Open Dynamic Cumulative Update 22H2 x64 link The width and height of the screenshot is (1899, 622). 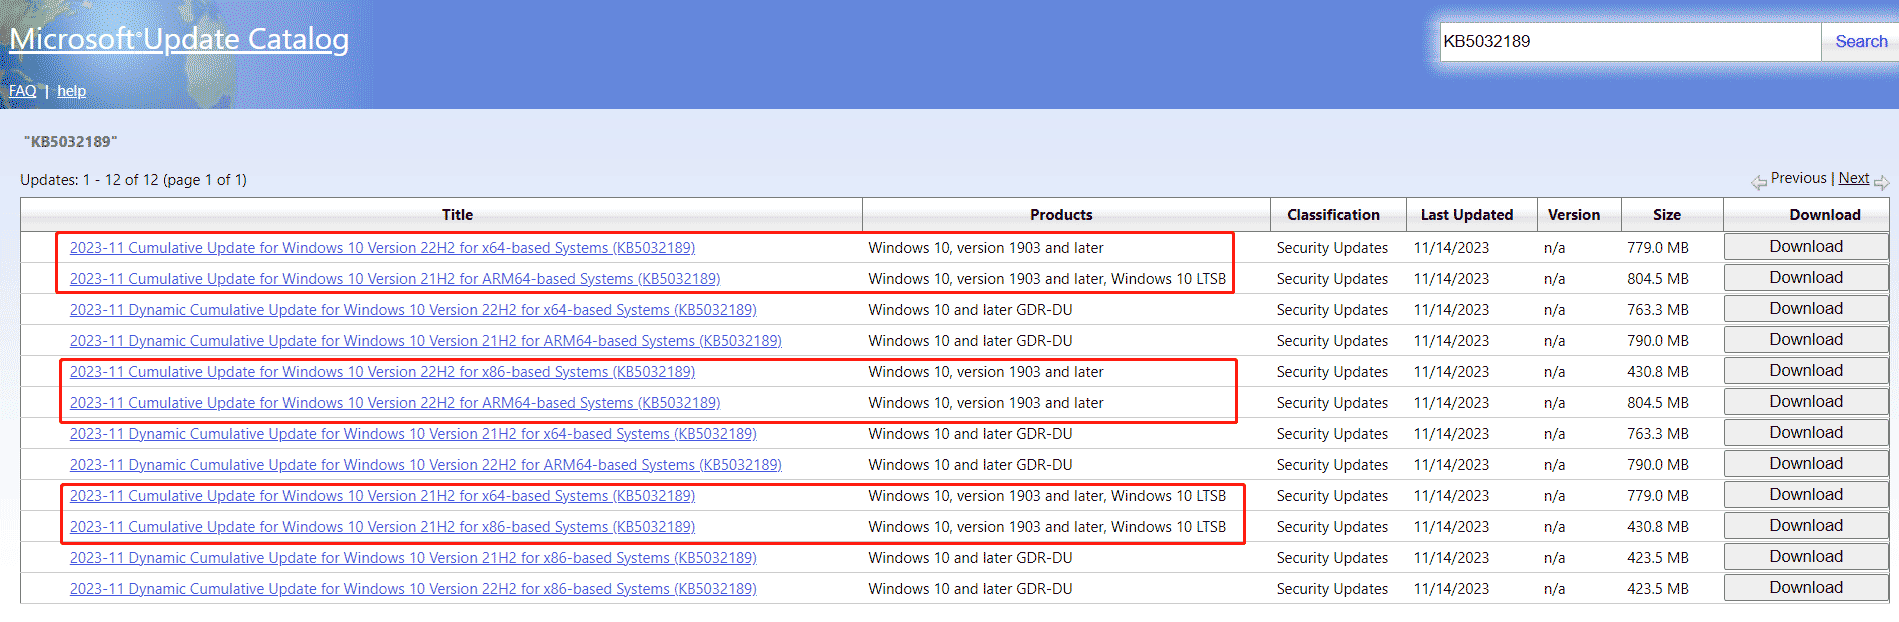tap(413, 310)
